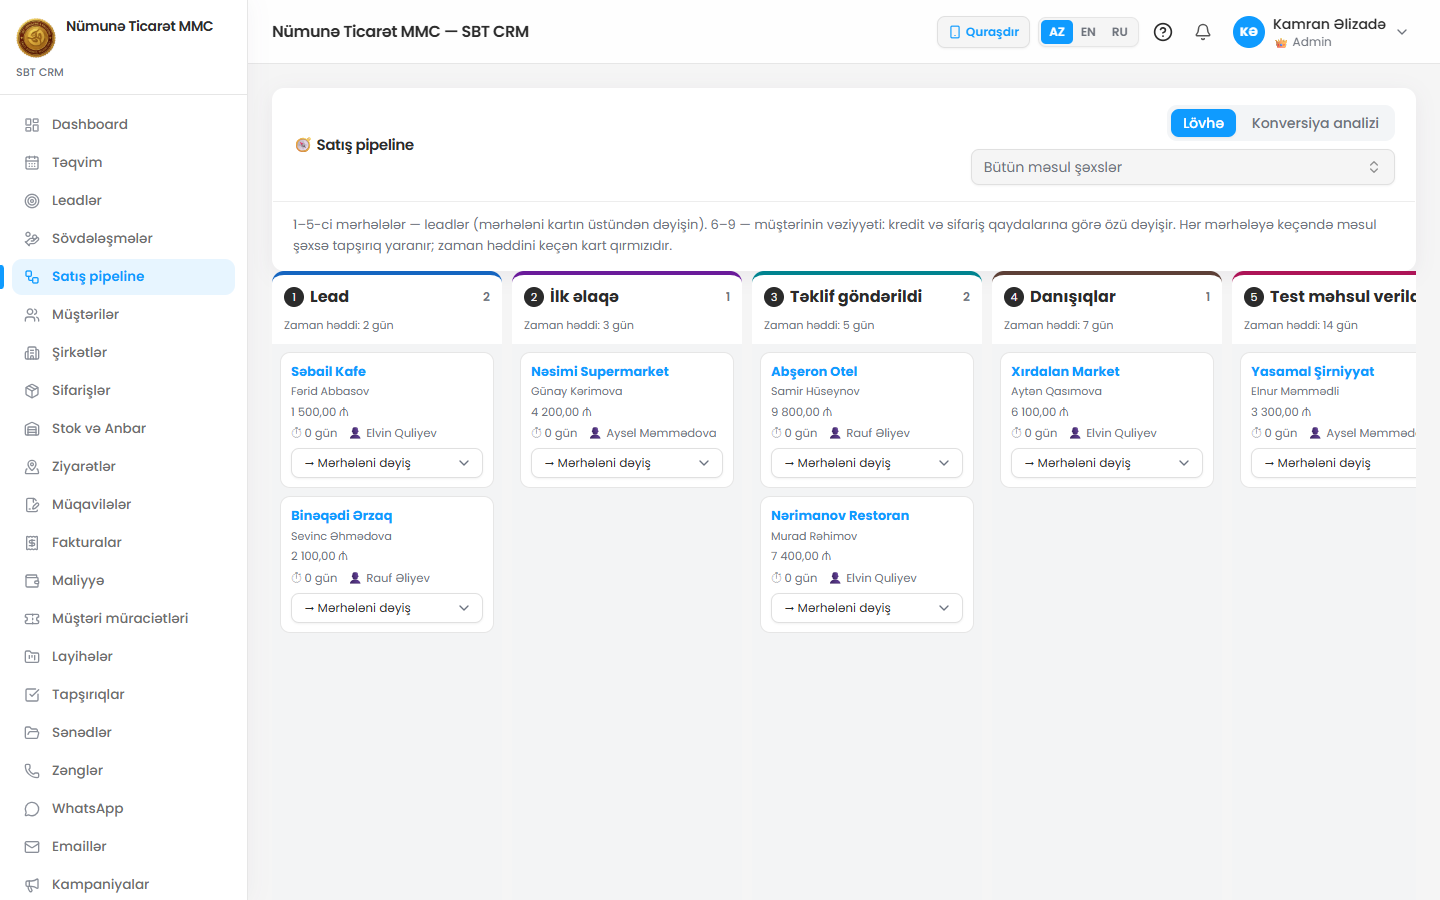
Task: Open the Kamran Əlizadə user menu
Action: click(x=1320, y=32)
